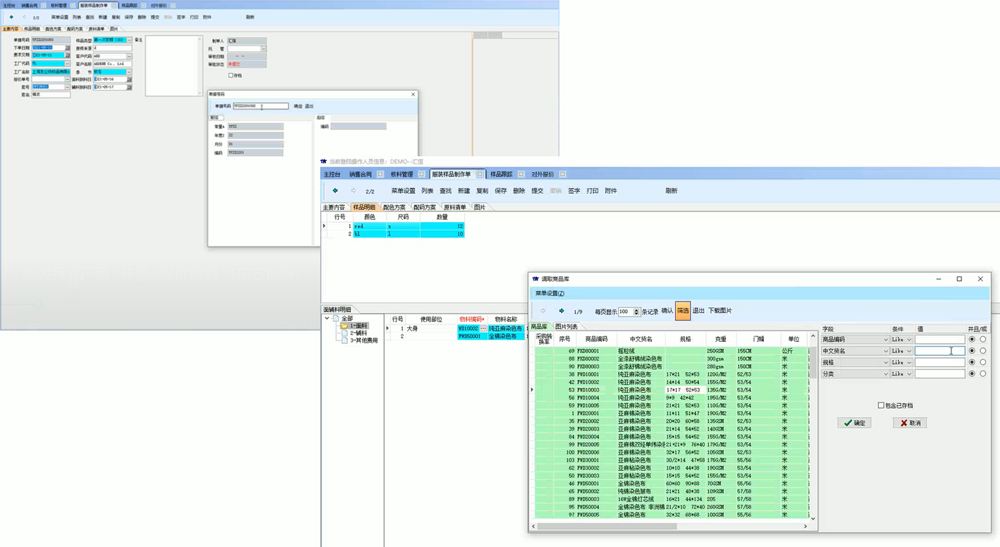This screenshot has height=547, width=1000.
Task: Click the 取消 button with red X
Action: [910, 423]
